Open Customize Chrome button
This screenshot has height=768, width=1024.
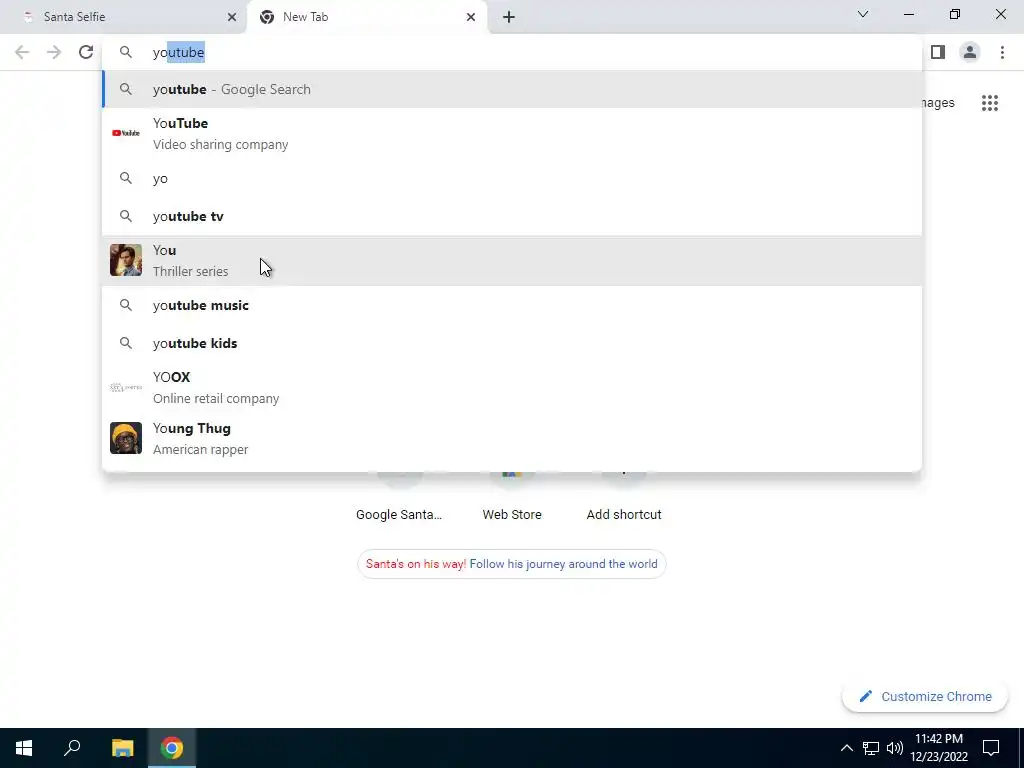(x=925, y=696)
